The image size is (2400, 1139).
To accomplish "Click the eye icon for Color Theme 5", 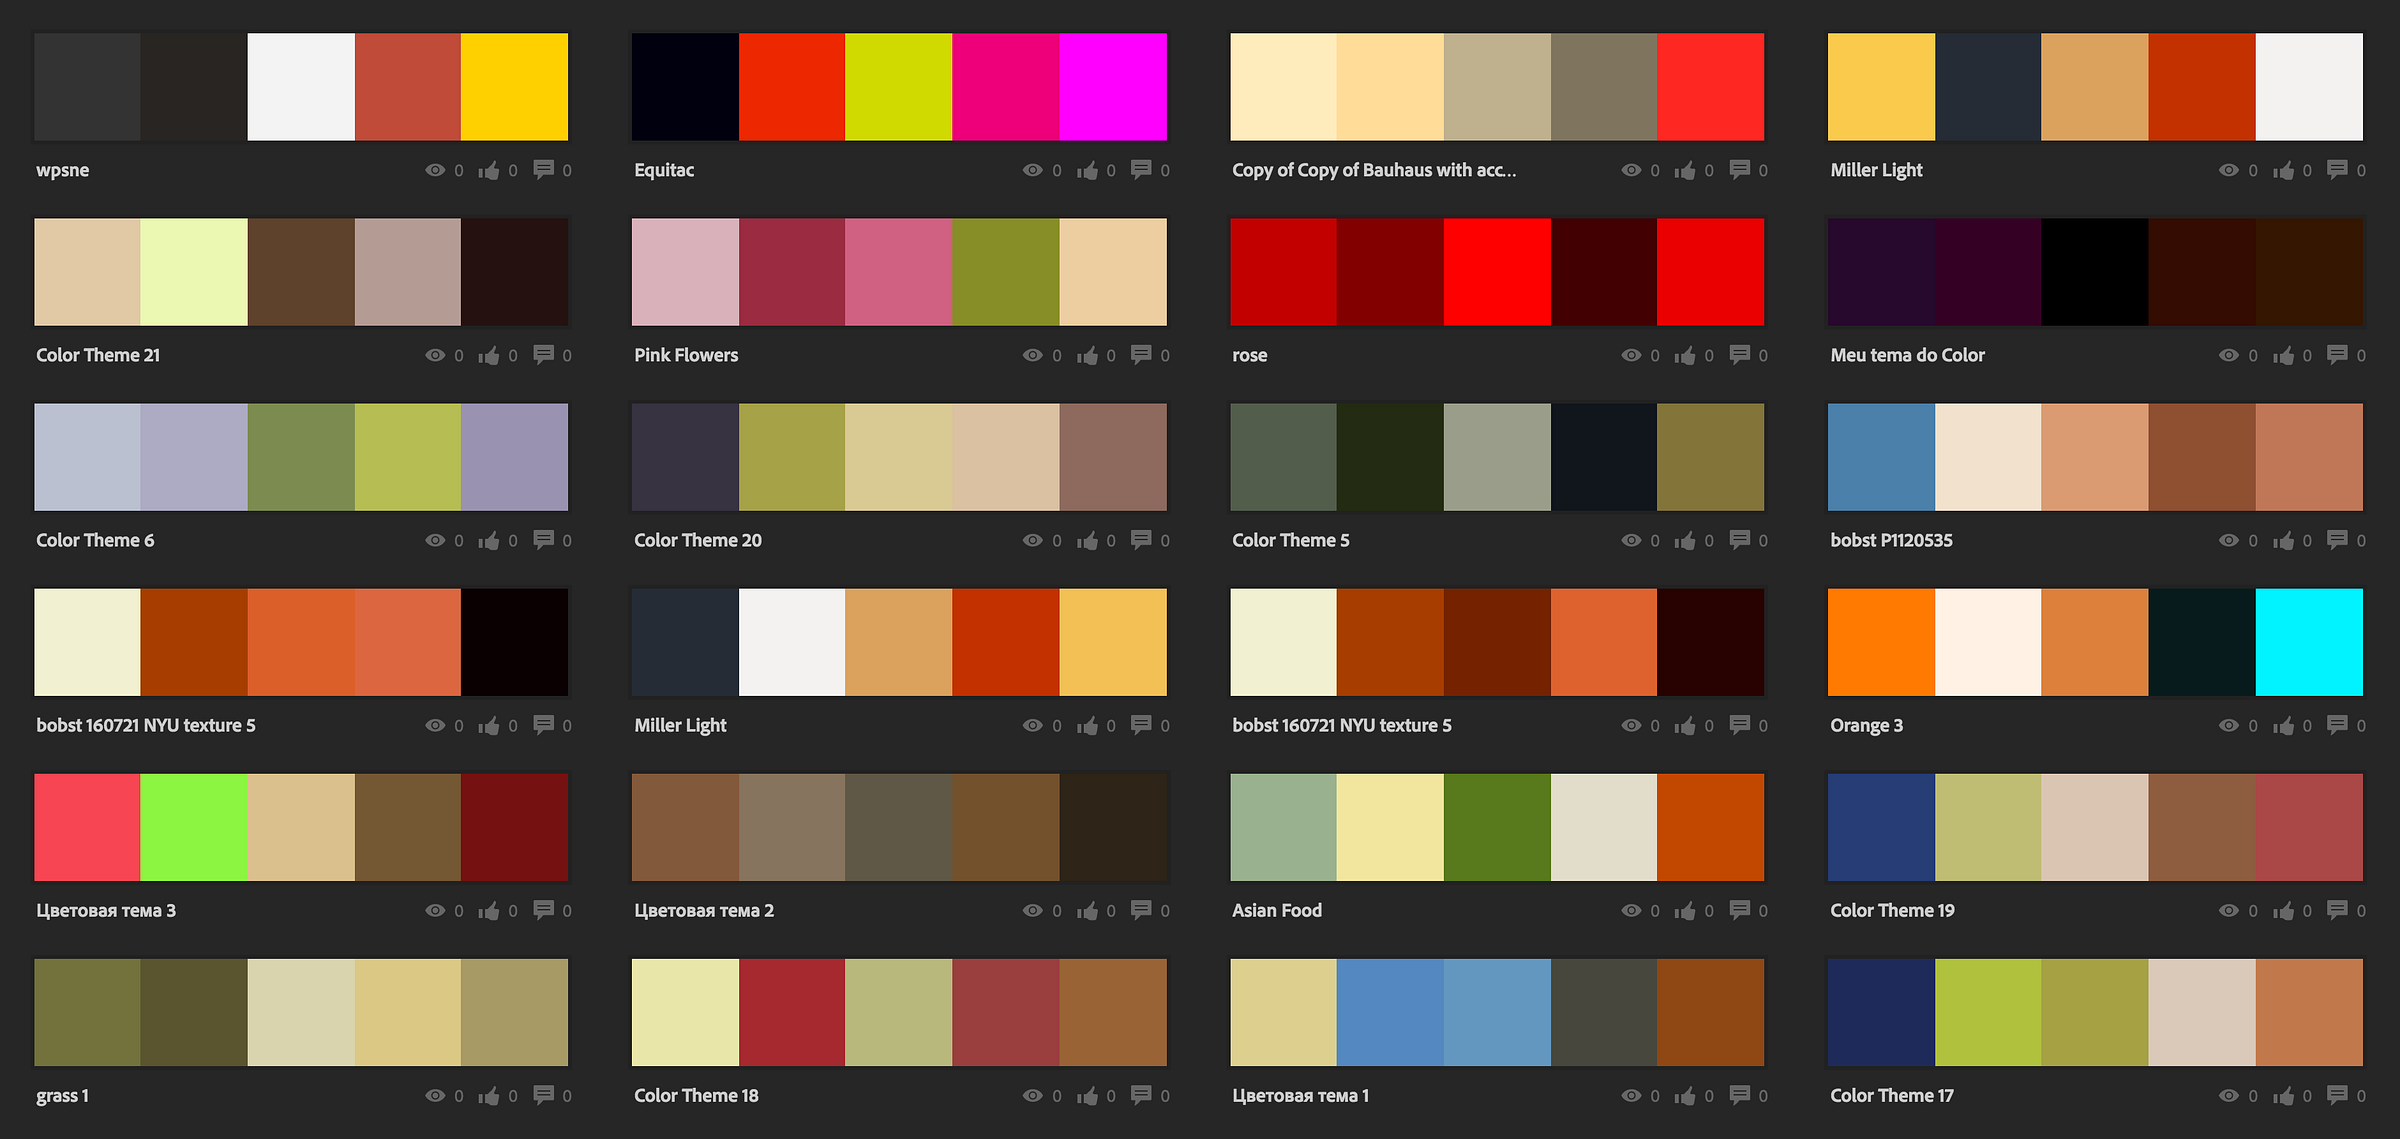I will pyautogui.click(x=1631, y=540).
